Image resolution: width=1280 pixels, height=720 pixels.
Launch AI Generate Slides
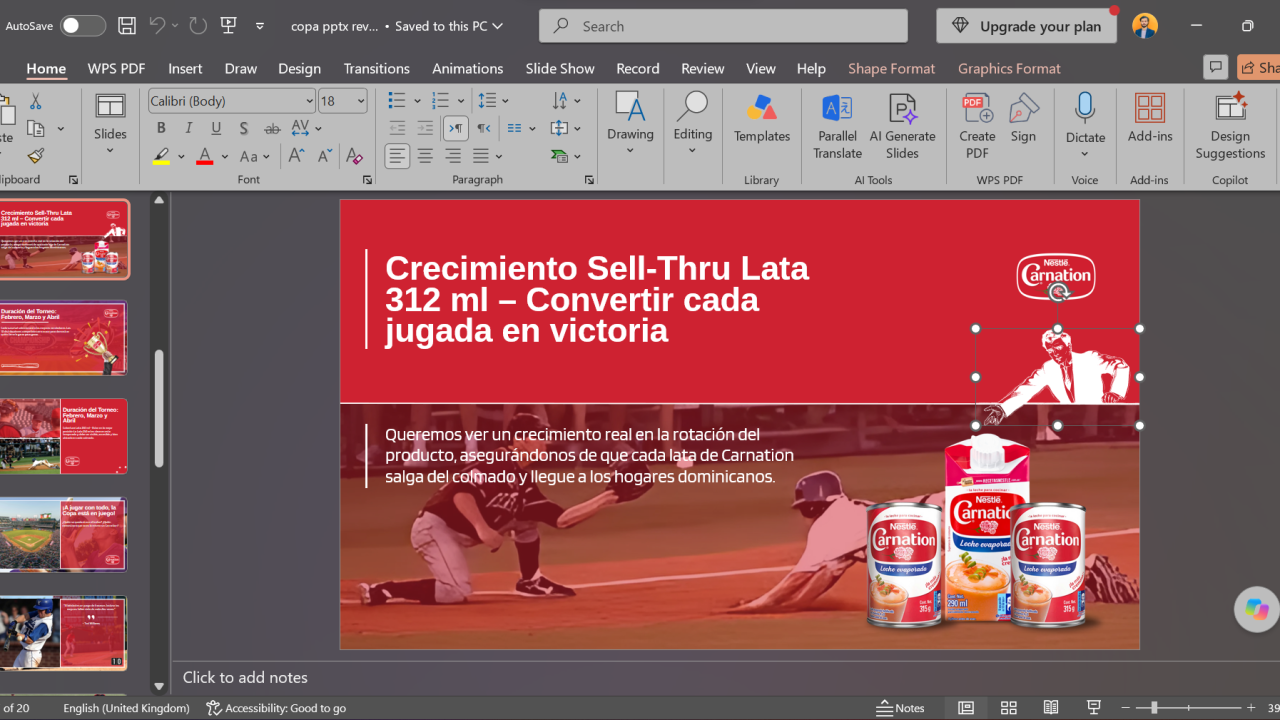902,126
